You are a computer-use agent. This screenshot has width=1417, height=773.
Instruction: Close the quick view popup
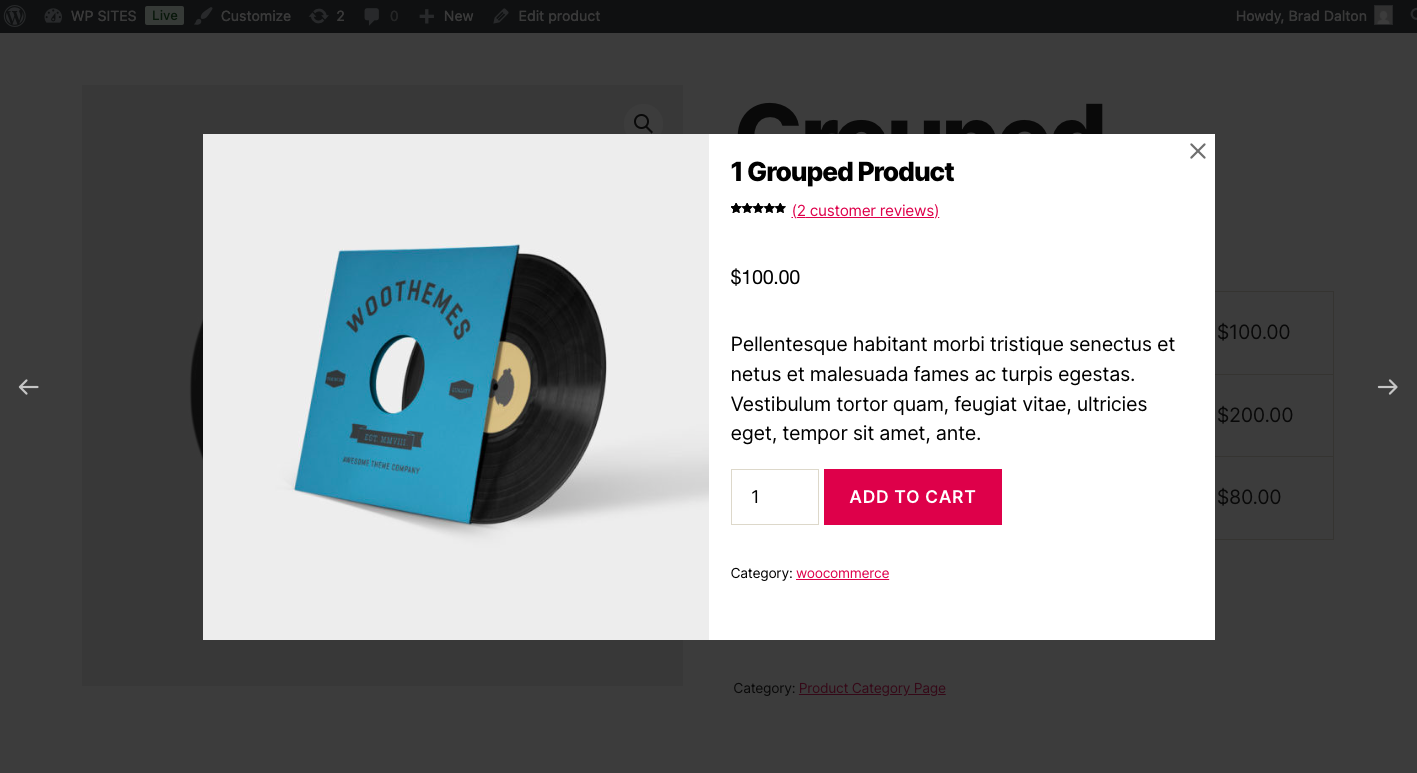(x=1197, y=151)
